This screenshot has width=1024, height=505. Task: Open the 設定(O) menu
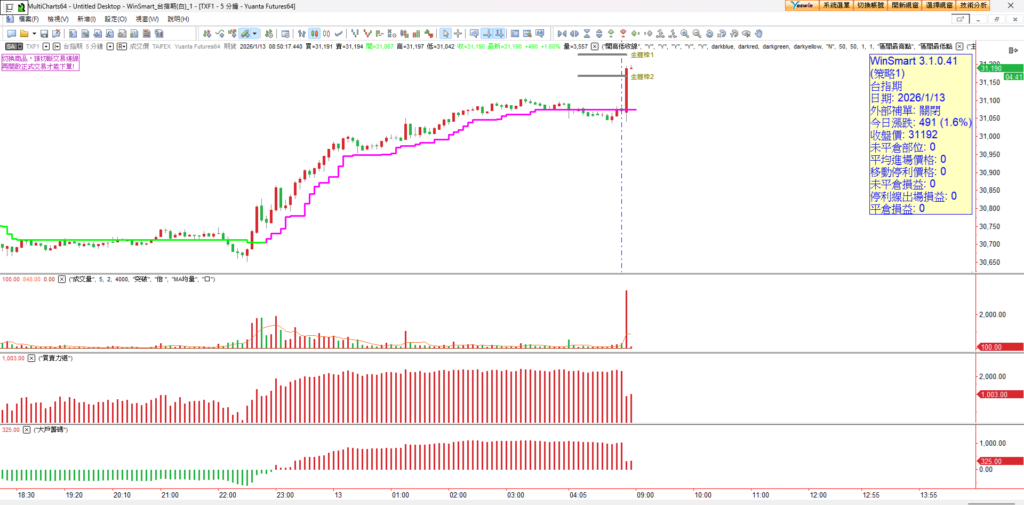[x=114, y=19]
